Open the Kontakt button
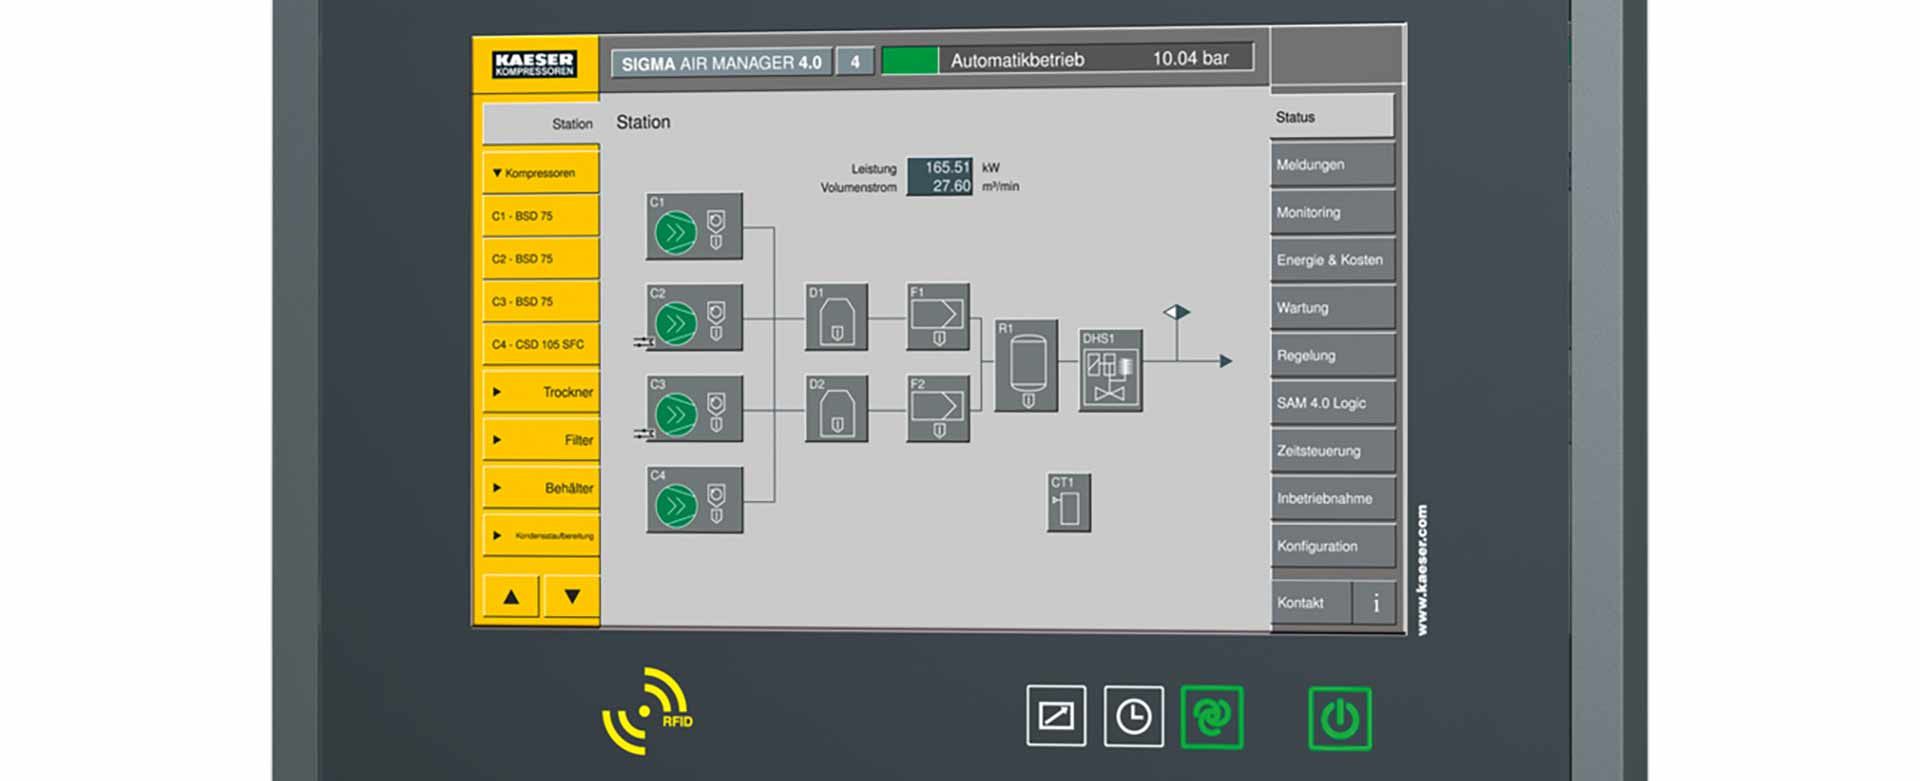This screenshot has width=1920, height=781. click(x=1311, y=603)
